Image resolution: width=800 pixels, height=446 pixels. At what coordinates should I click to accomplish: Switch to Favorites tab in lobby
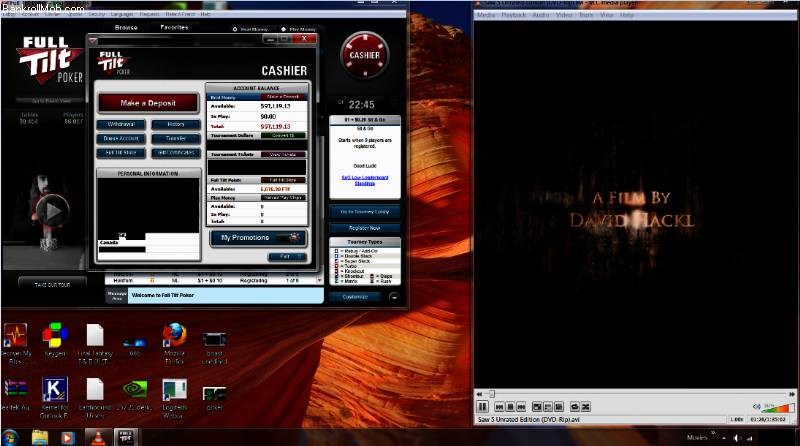174,28
